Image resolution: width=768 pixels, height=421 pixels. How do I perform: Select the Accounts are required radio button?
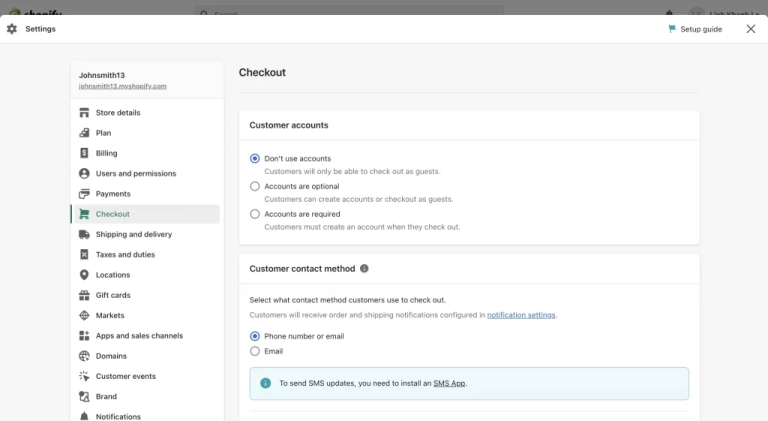tap(255, 214)
